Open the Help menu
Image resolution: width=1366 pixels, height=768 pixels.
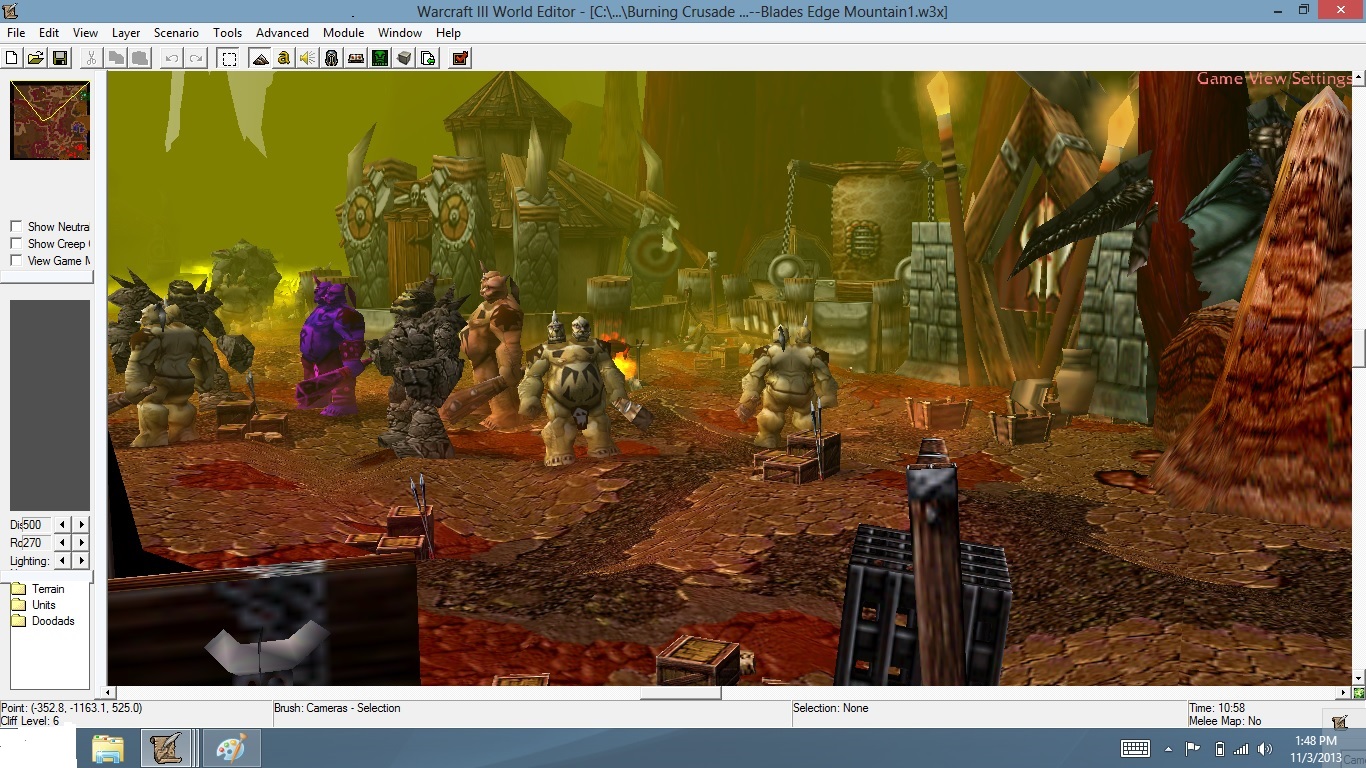(x=448, y=33)
